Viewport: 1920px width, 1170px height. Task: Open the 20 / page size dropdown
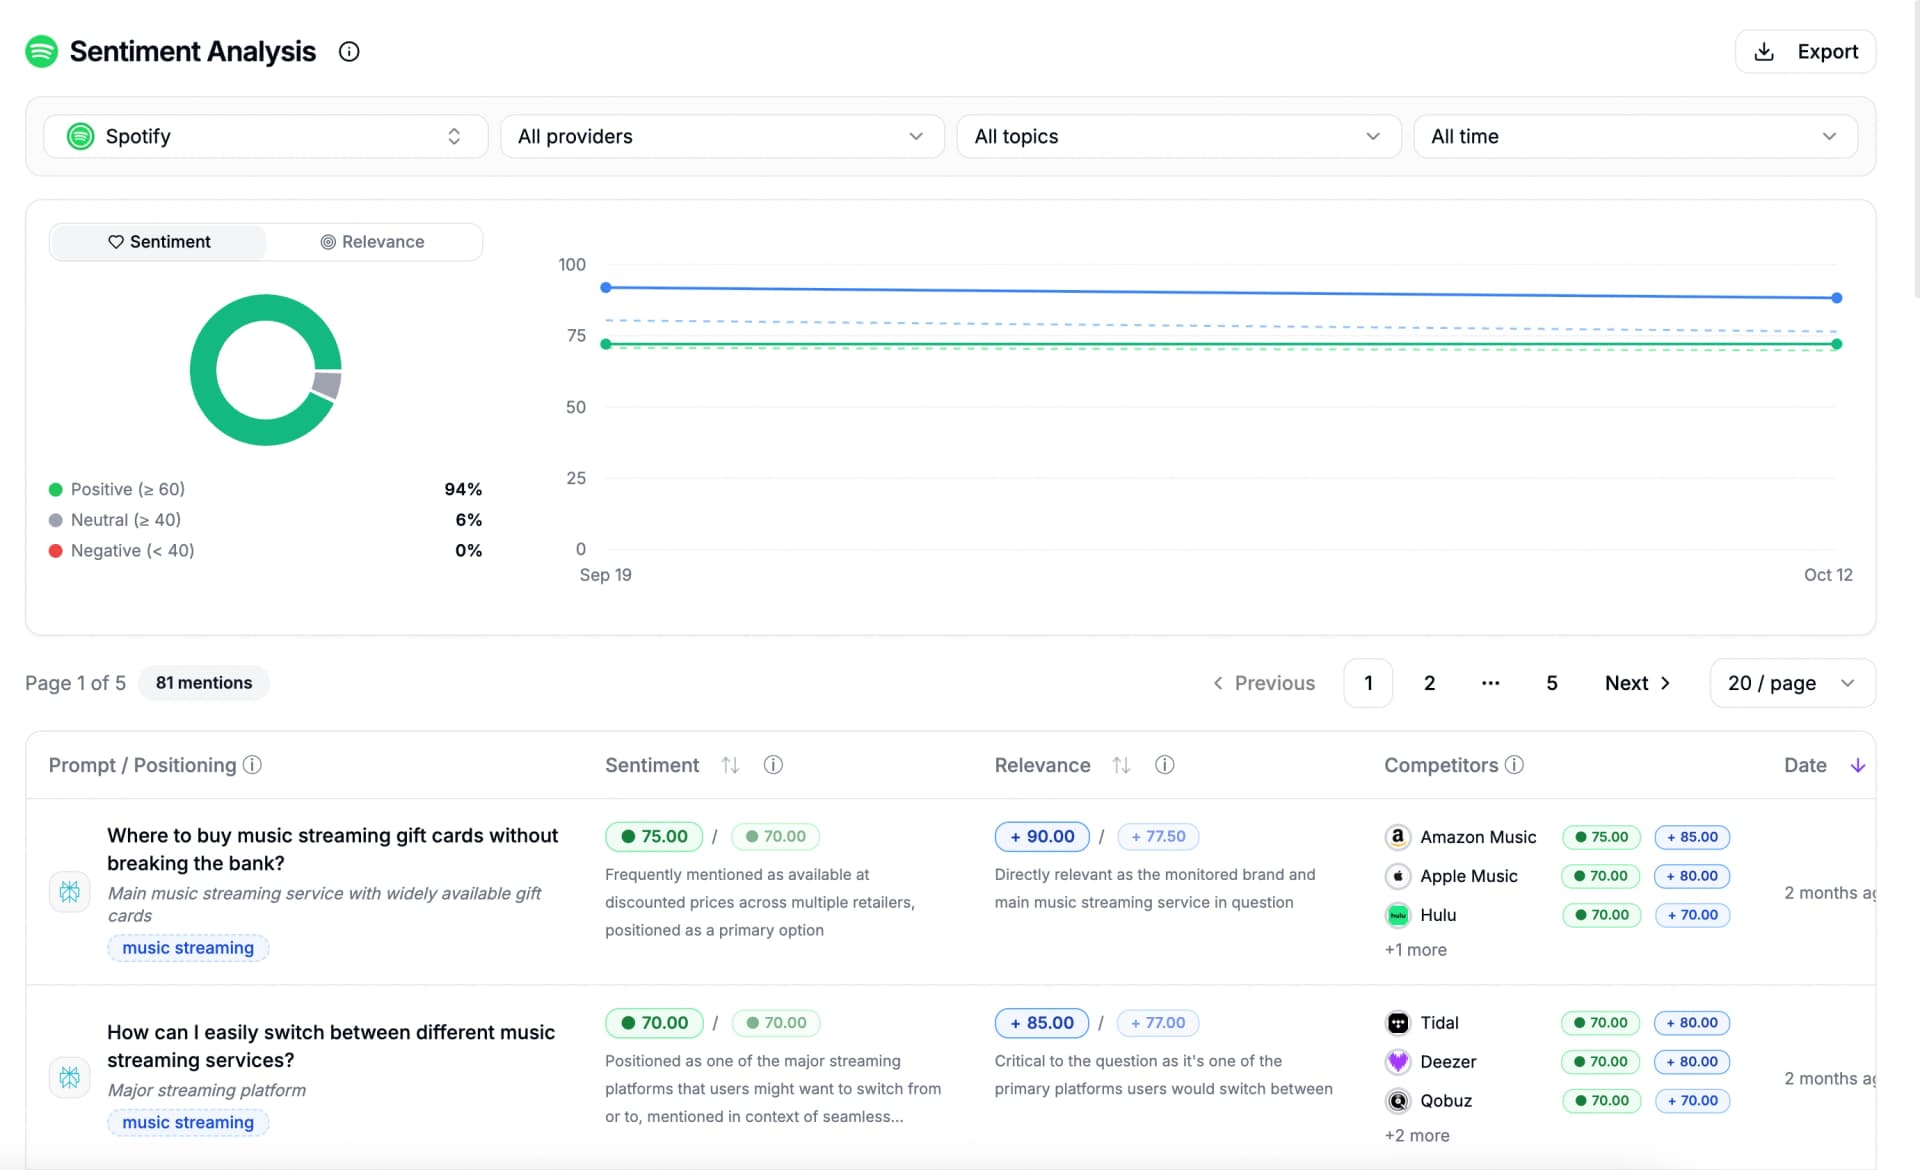[1792, 683]
